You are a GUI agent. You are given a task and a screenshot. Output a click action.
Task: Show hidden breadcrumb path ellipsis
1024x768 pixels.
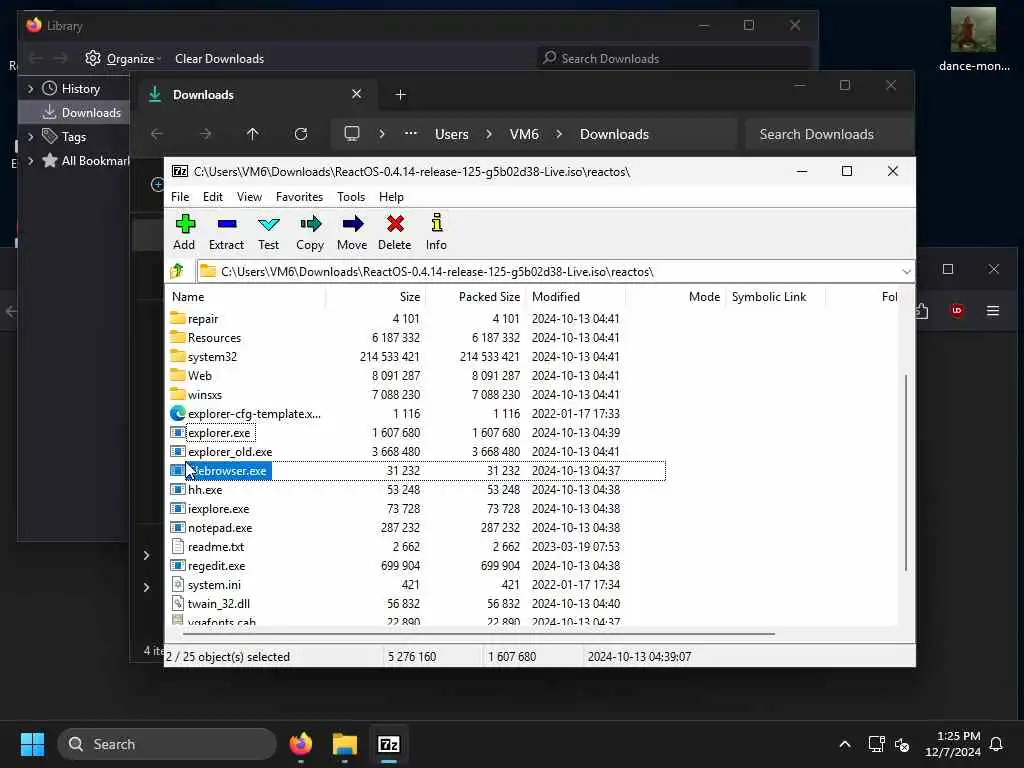coord(411,133)
